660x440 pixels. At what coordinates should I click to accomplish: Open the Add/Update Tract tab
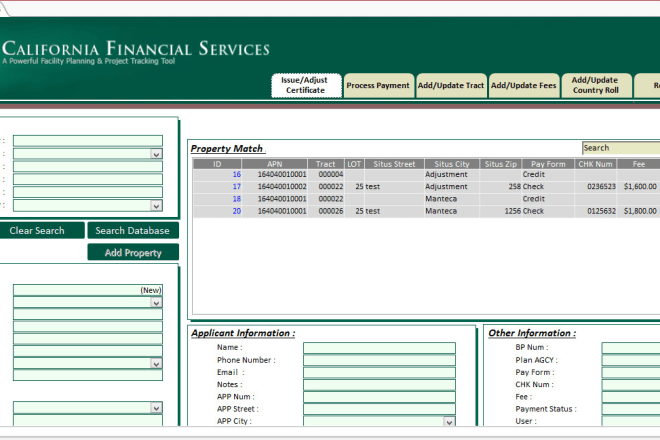tap(451, 85)
